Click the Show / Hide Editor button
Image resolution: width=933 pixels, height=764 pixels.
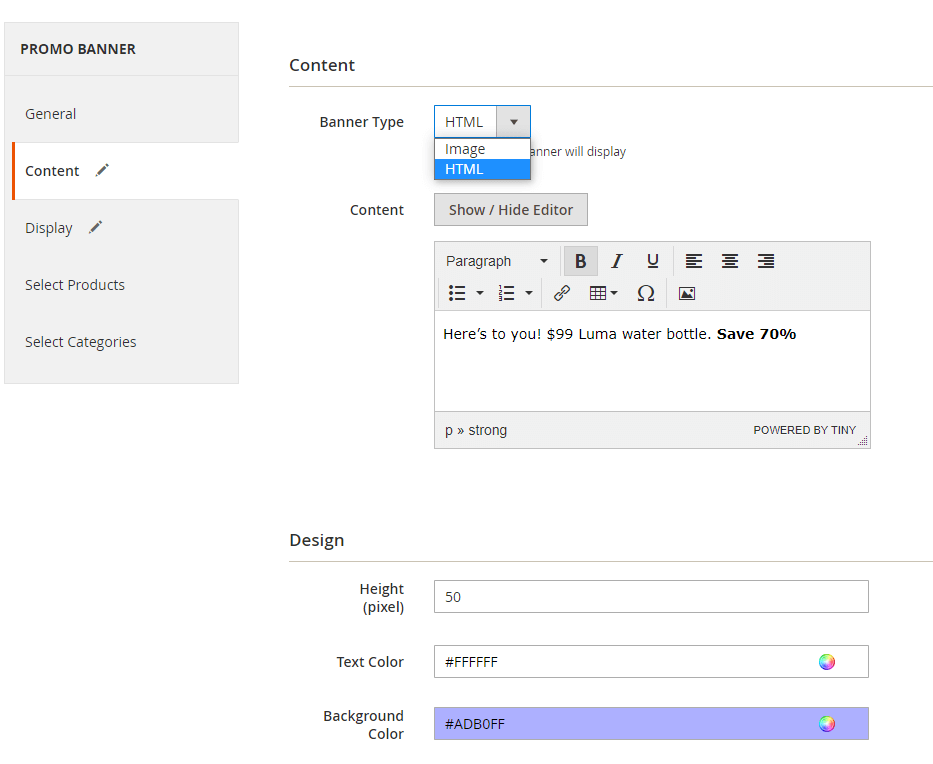511,209
